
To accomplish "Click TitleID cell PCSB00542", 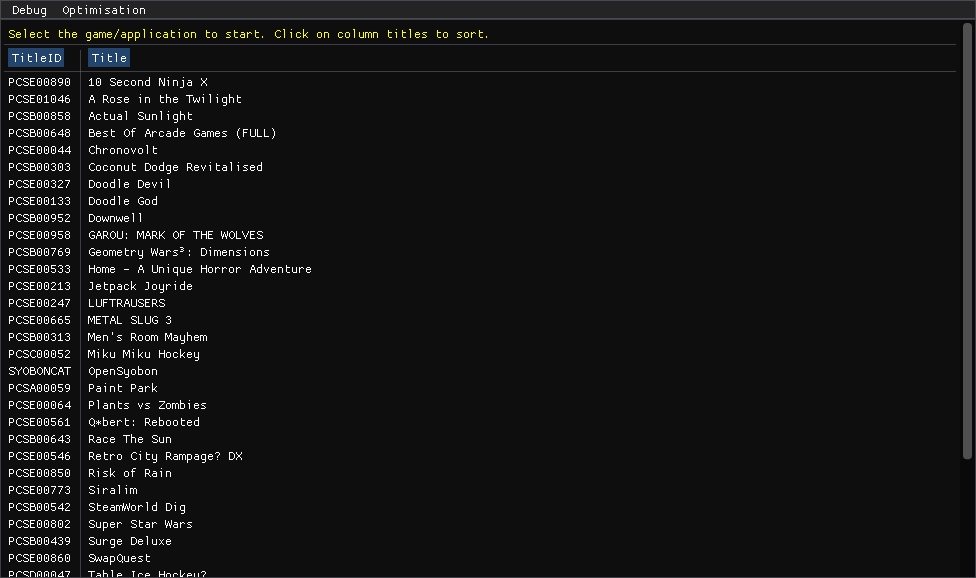I will click(x=40, y=507).
